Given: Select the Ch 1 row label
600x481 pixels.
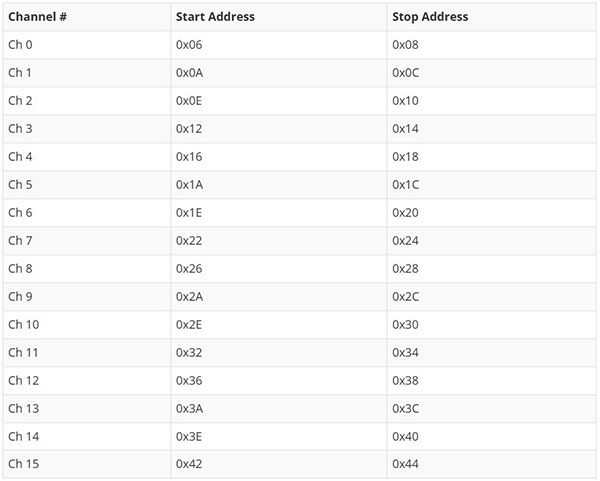Looking at the screenshot, I should (x=20, y=73).
